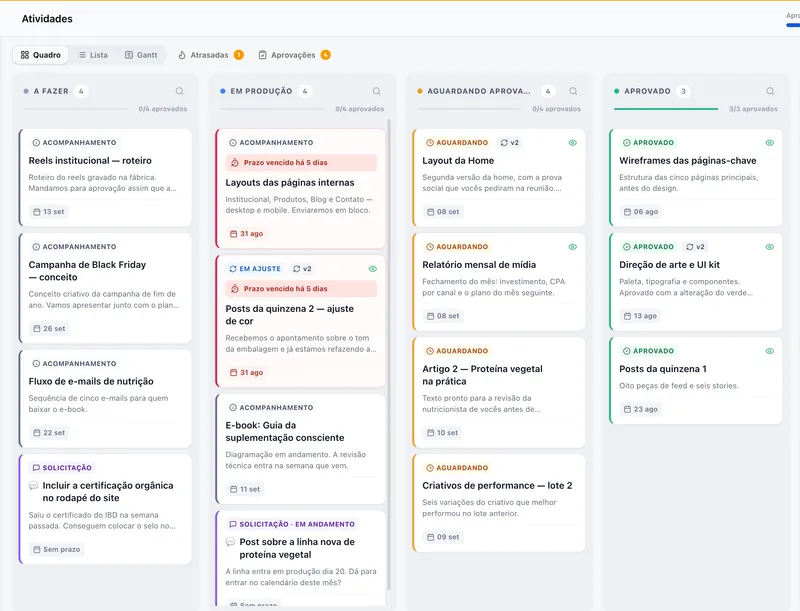
Task: Open Criativos de performance — lote 2 card
Action: pos(499,503)
